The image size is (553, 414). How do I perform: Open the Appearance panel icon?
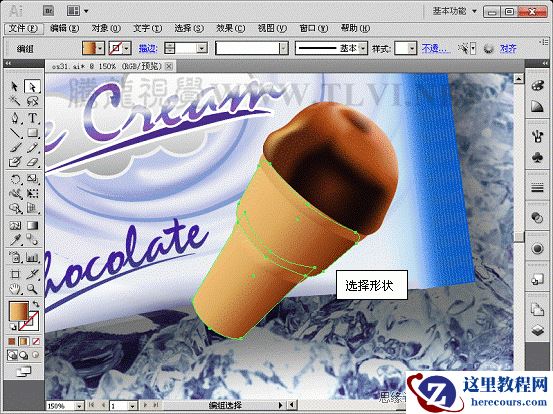click(537, 249)
